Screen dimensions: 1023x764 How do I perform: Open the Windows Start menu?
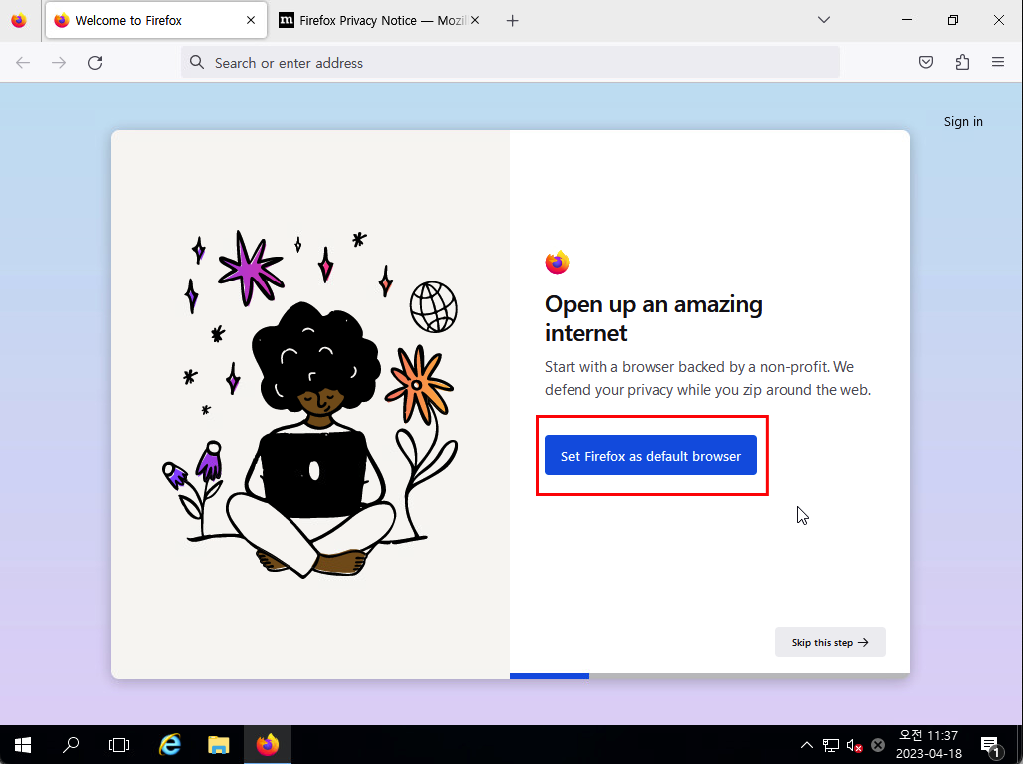pyautogui.click(x=23, y=744)
